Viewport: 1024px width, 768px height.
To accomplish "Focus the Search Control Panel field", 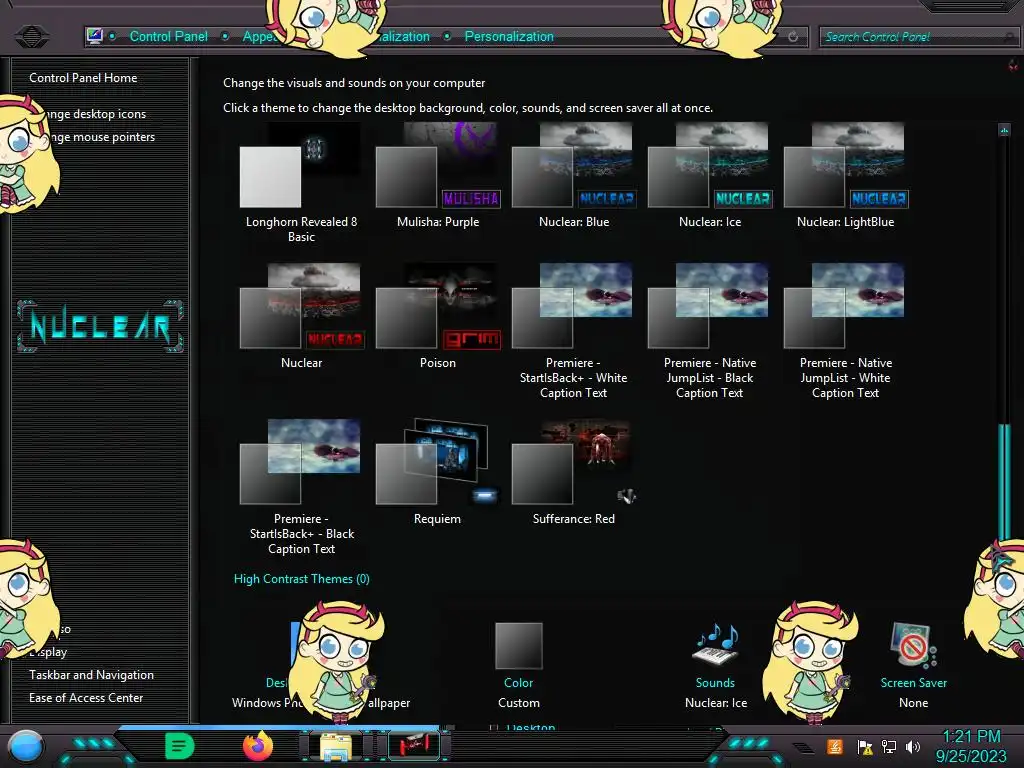I will (918, 37).
